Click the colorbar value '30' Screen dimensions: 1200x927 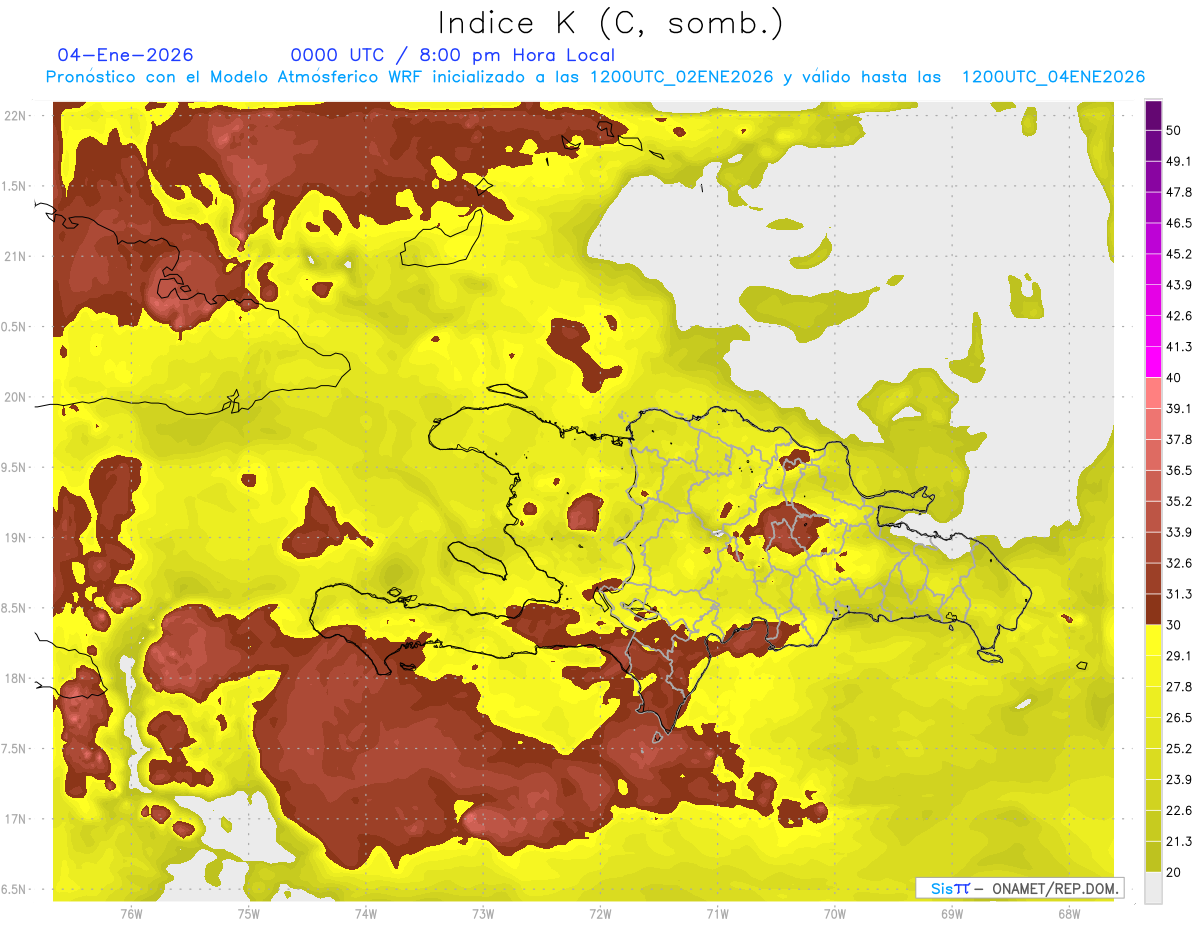tap(1173, 625)
